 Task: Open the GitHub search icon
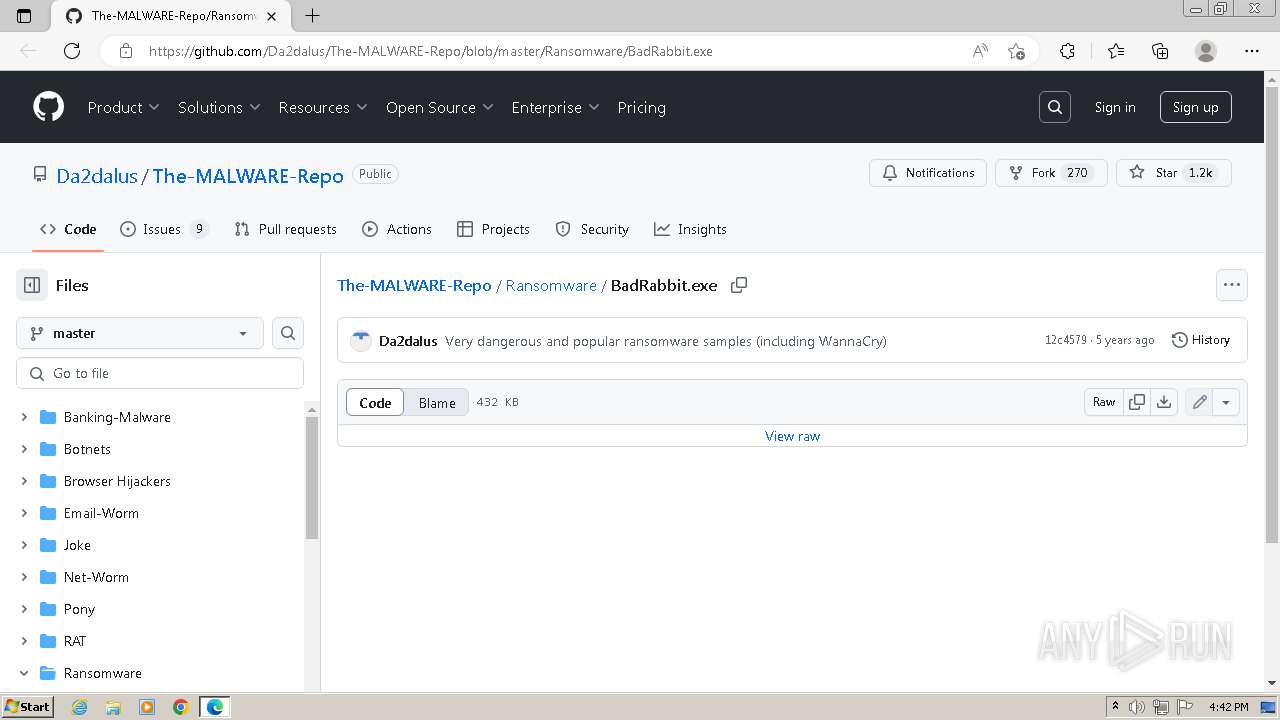tap(1055, 107)
